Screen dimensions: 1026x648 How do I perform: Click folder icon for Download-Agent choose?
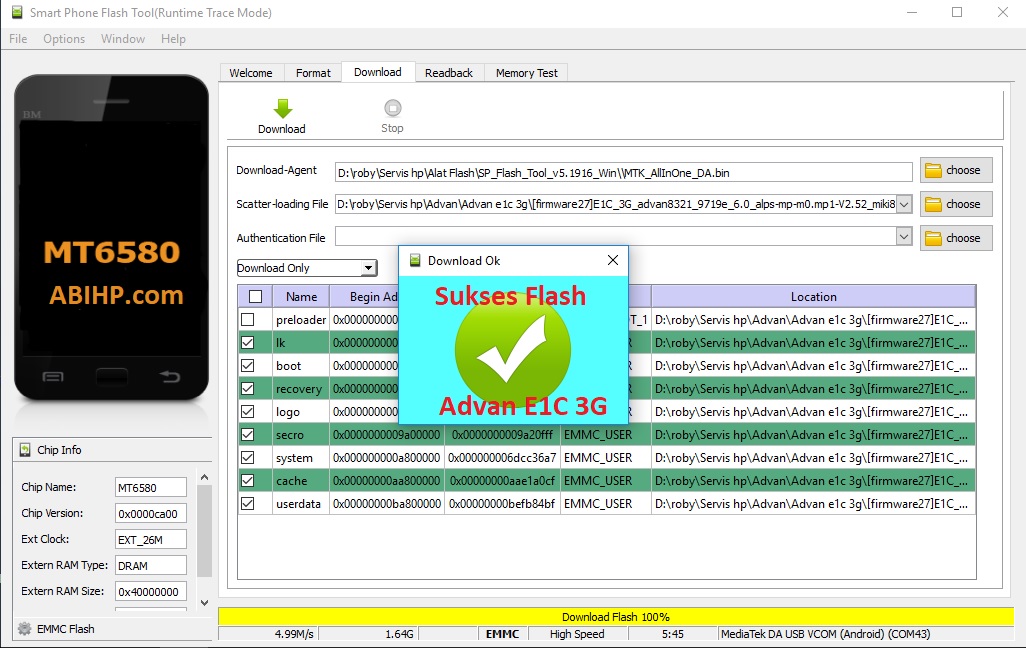pos(932,171)
